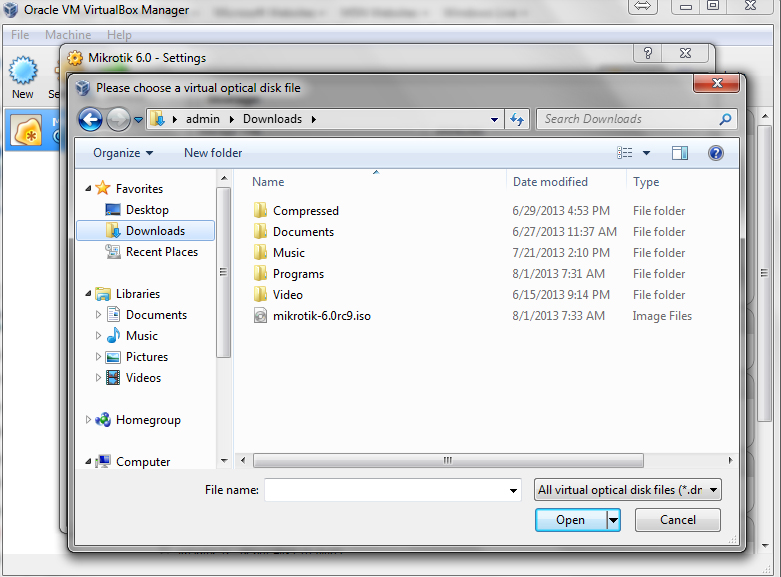Select the Video folder icon
Screen dimensions: 781x577
coord(260,294)
